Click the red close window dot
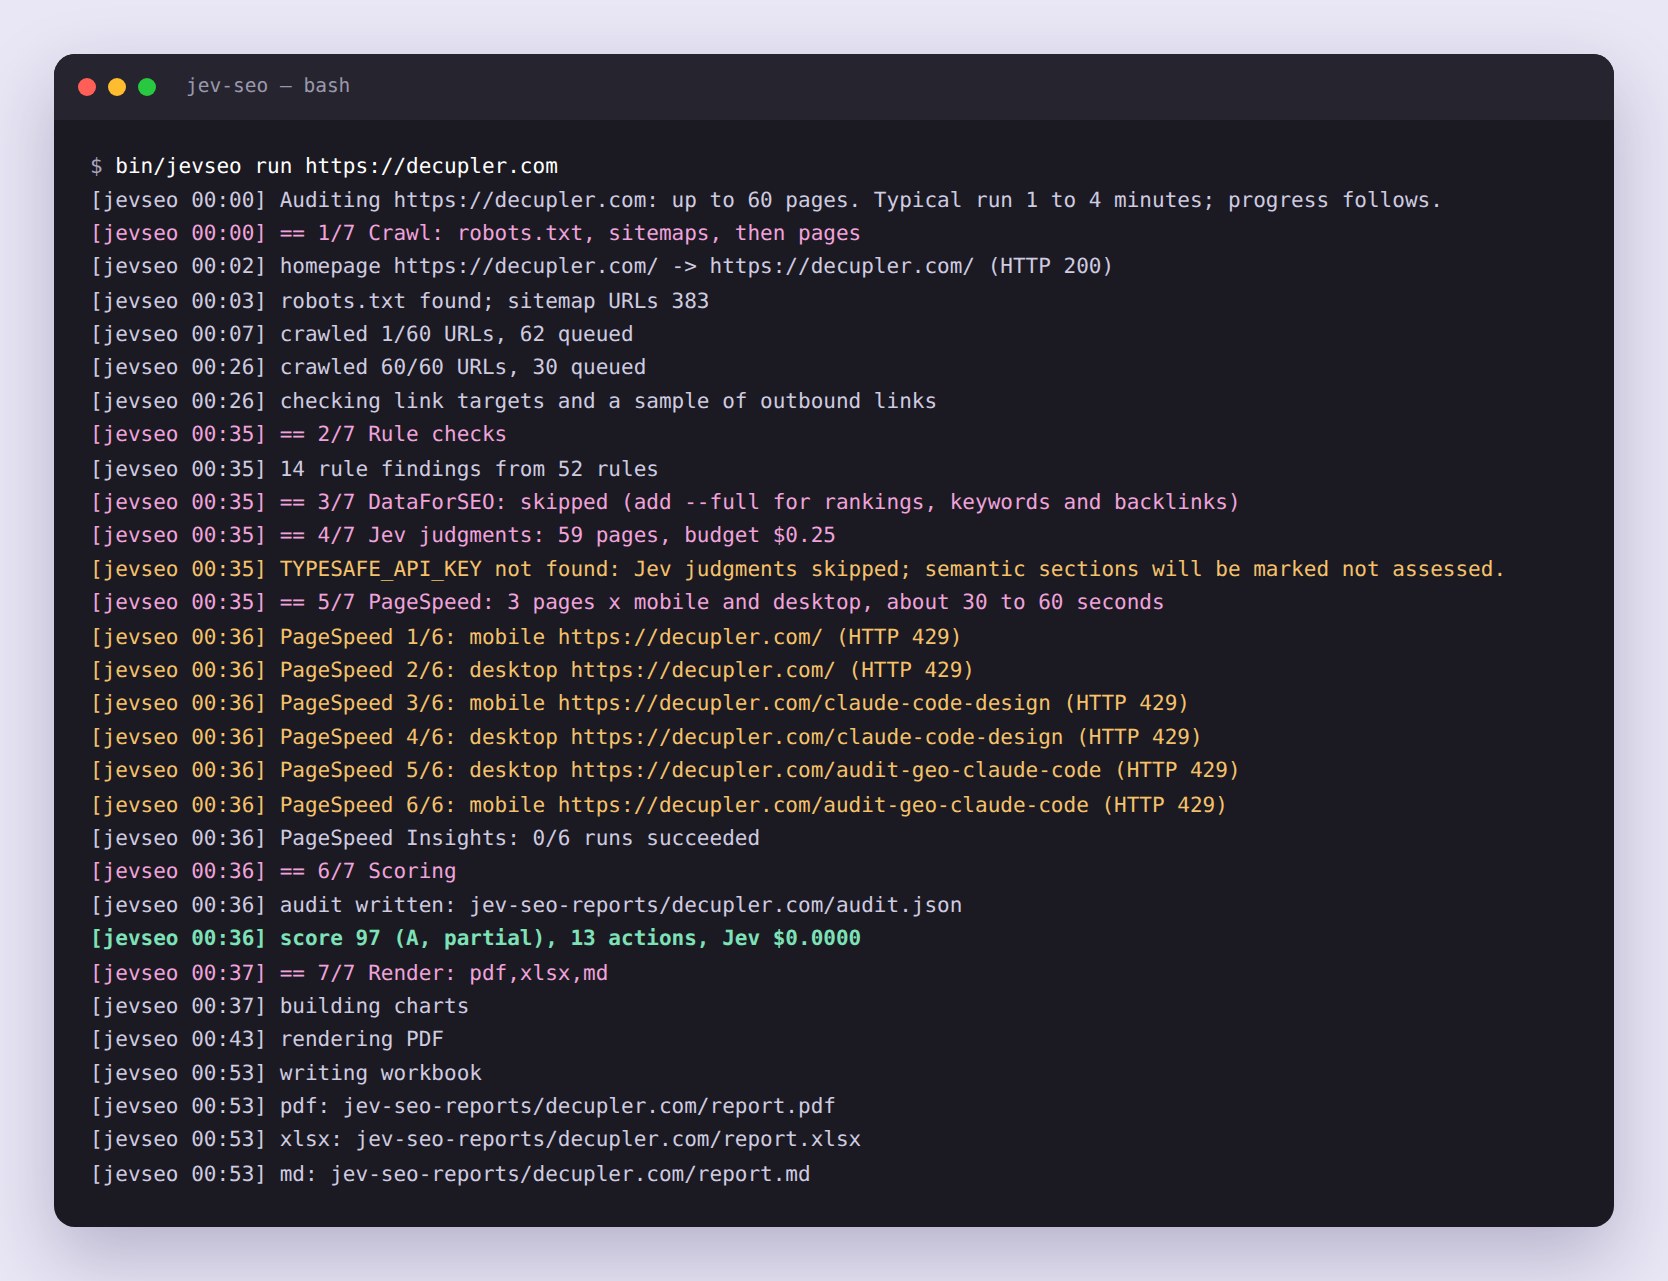 pos(87,87)
